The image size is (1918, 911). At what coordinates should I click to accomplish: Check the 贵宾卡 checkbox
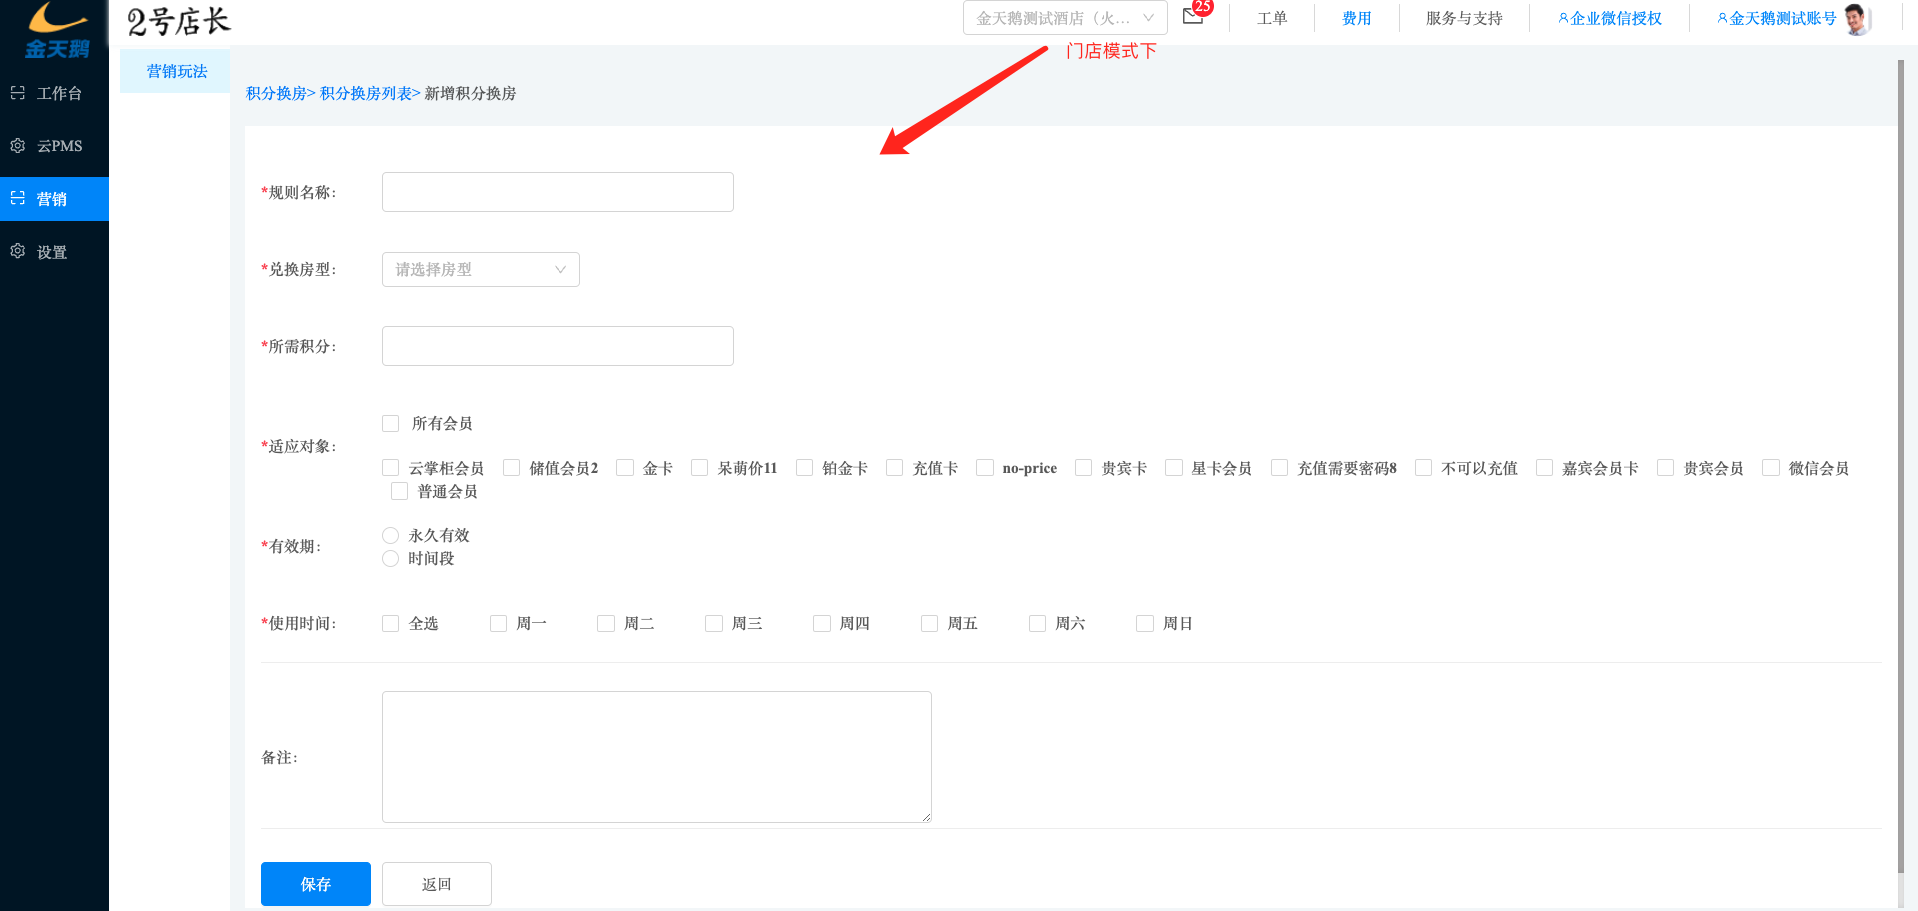(x=1083, y=468)
